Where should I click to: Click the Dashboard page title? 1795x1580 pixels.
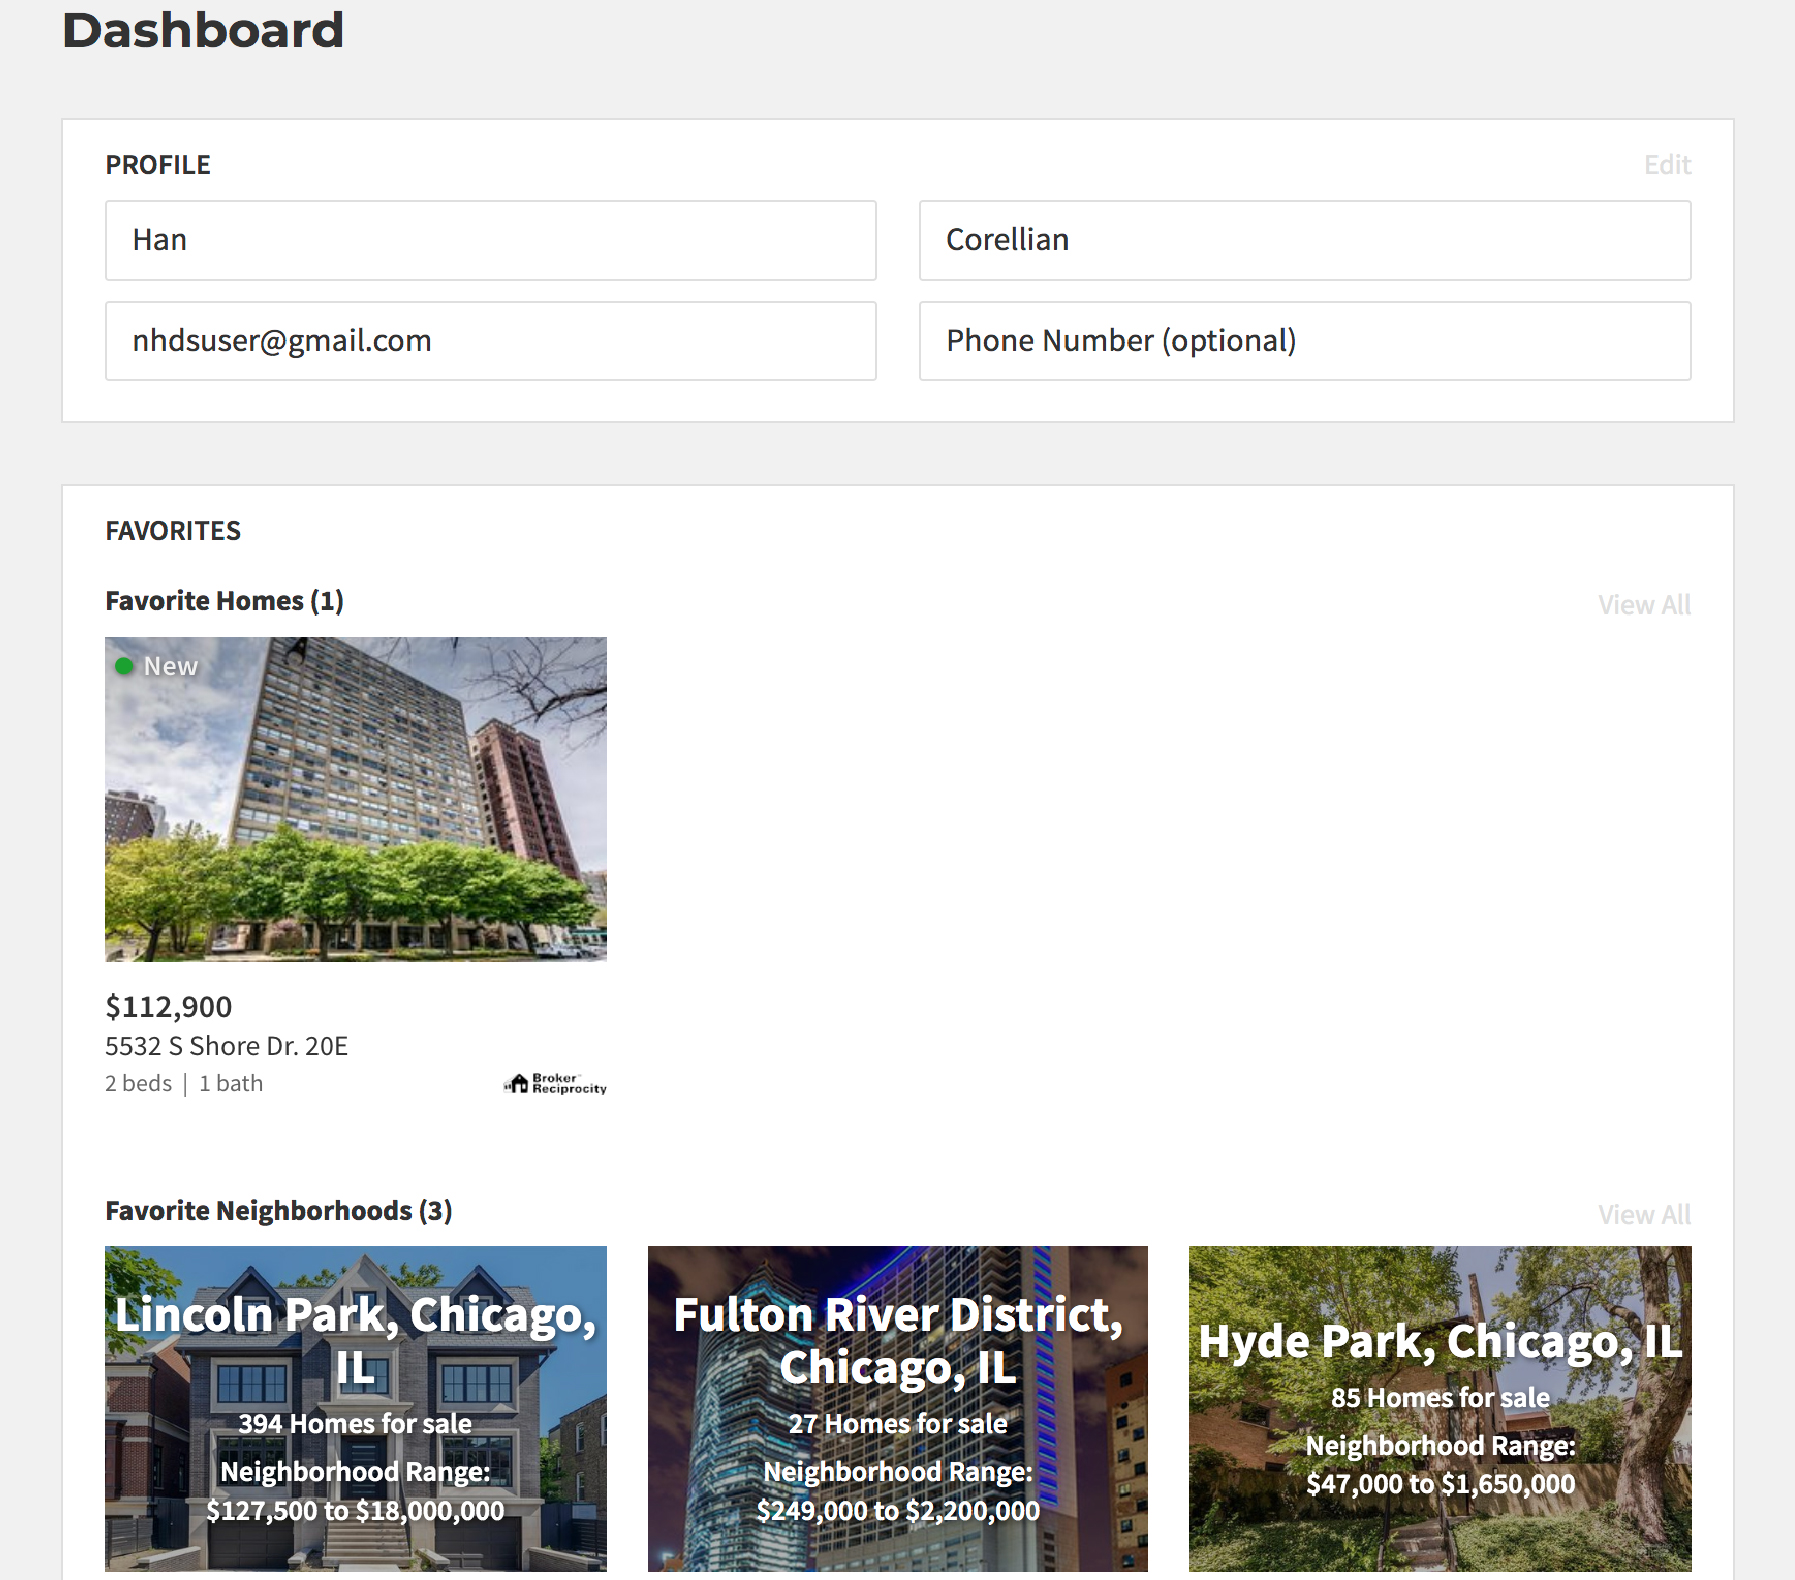pos(203,30)
